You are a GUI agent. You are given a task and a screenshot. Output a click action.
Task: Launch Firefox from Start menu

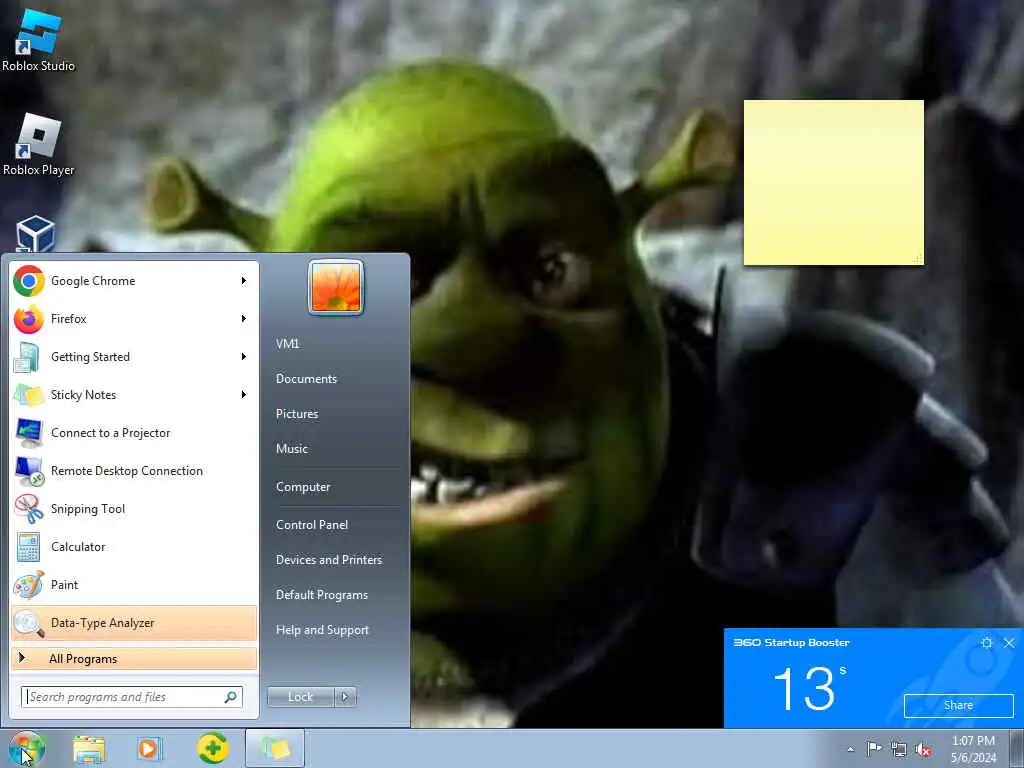(x=135, y=319)
